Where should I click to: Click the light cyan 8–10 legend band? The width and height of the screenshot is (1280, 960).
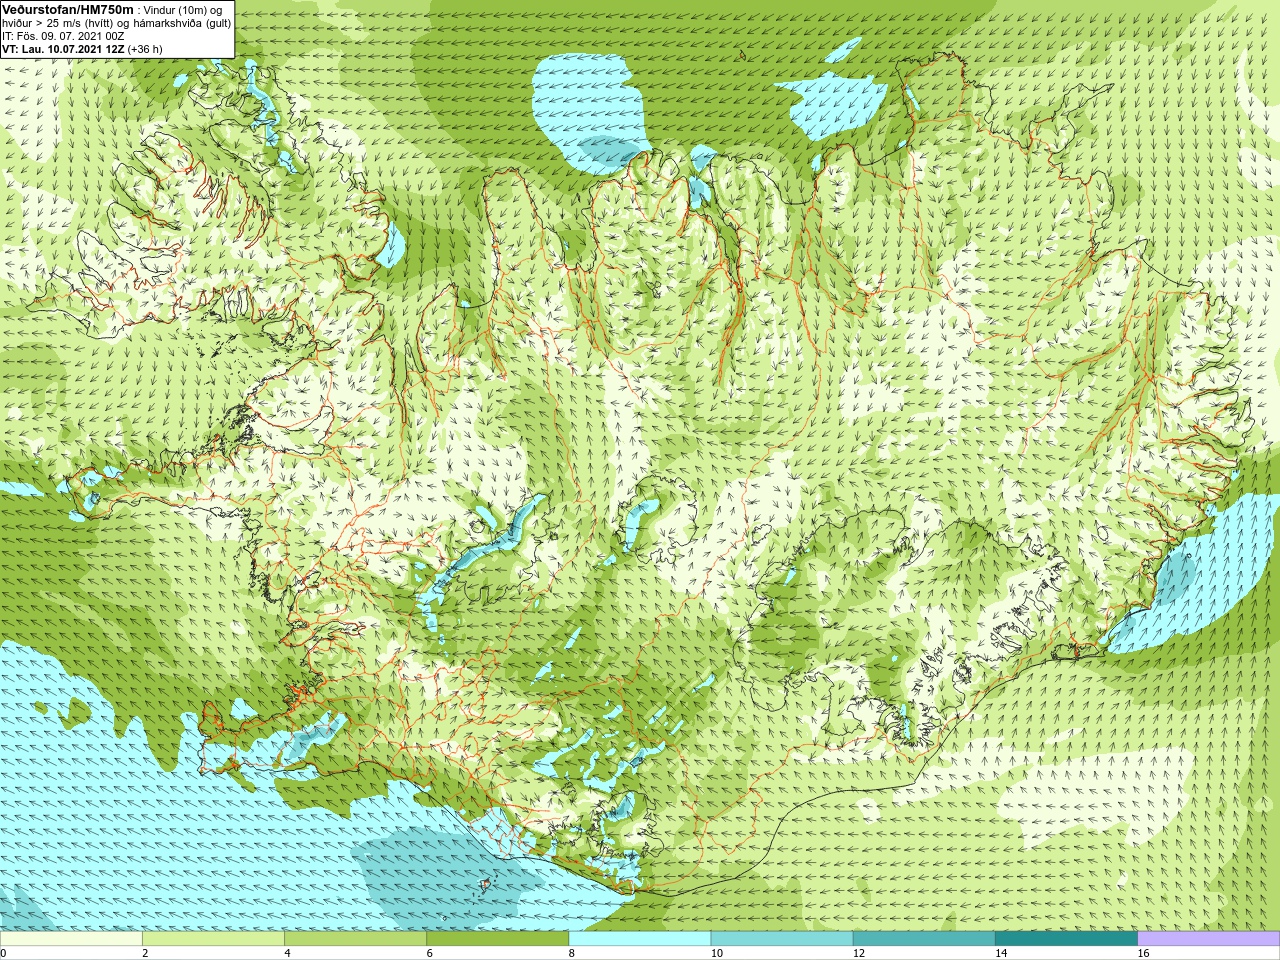coord(640,939)
